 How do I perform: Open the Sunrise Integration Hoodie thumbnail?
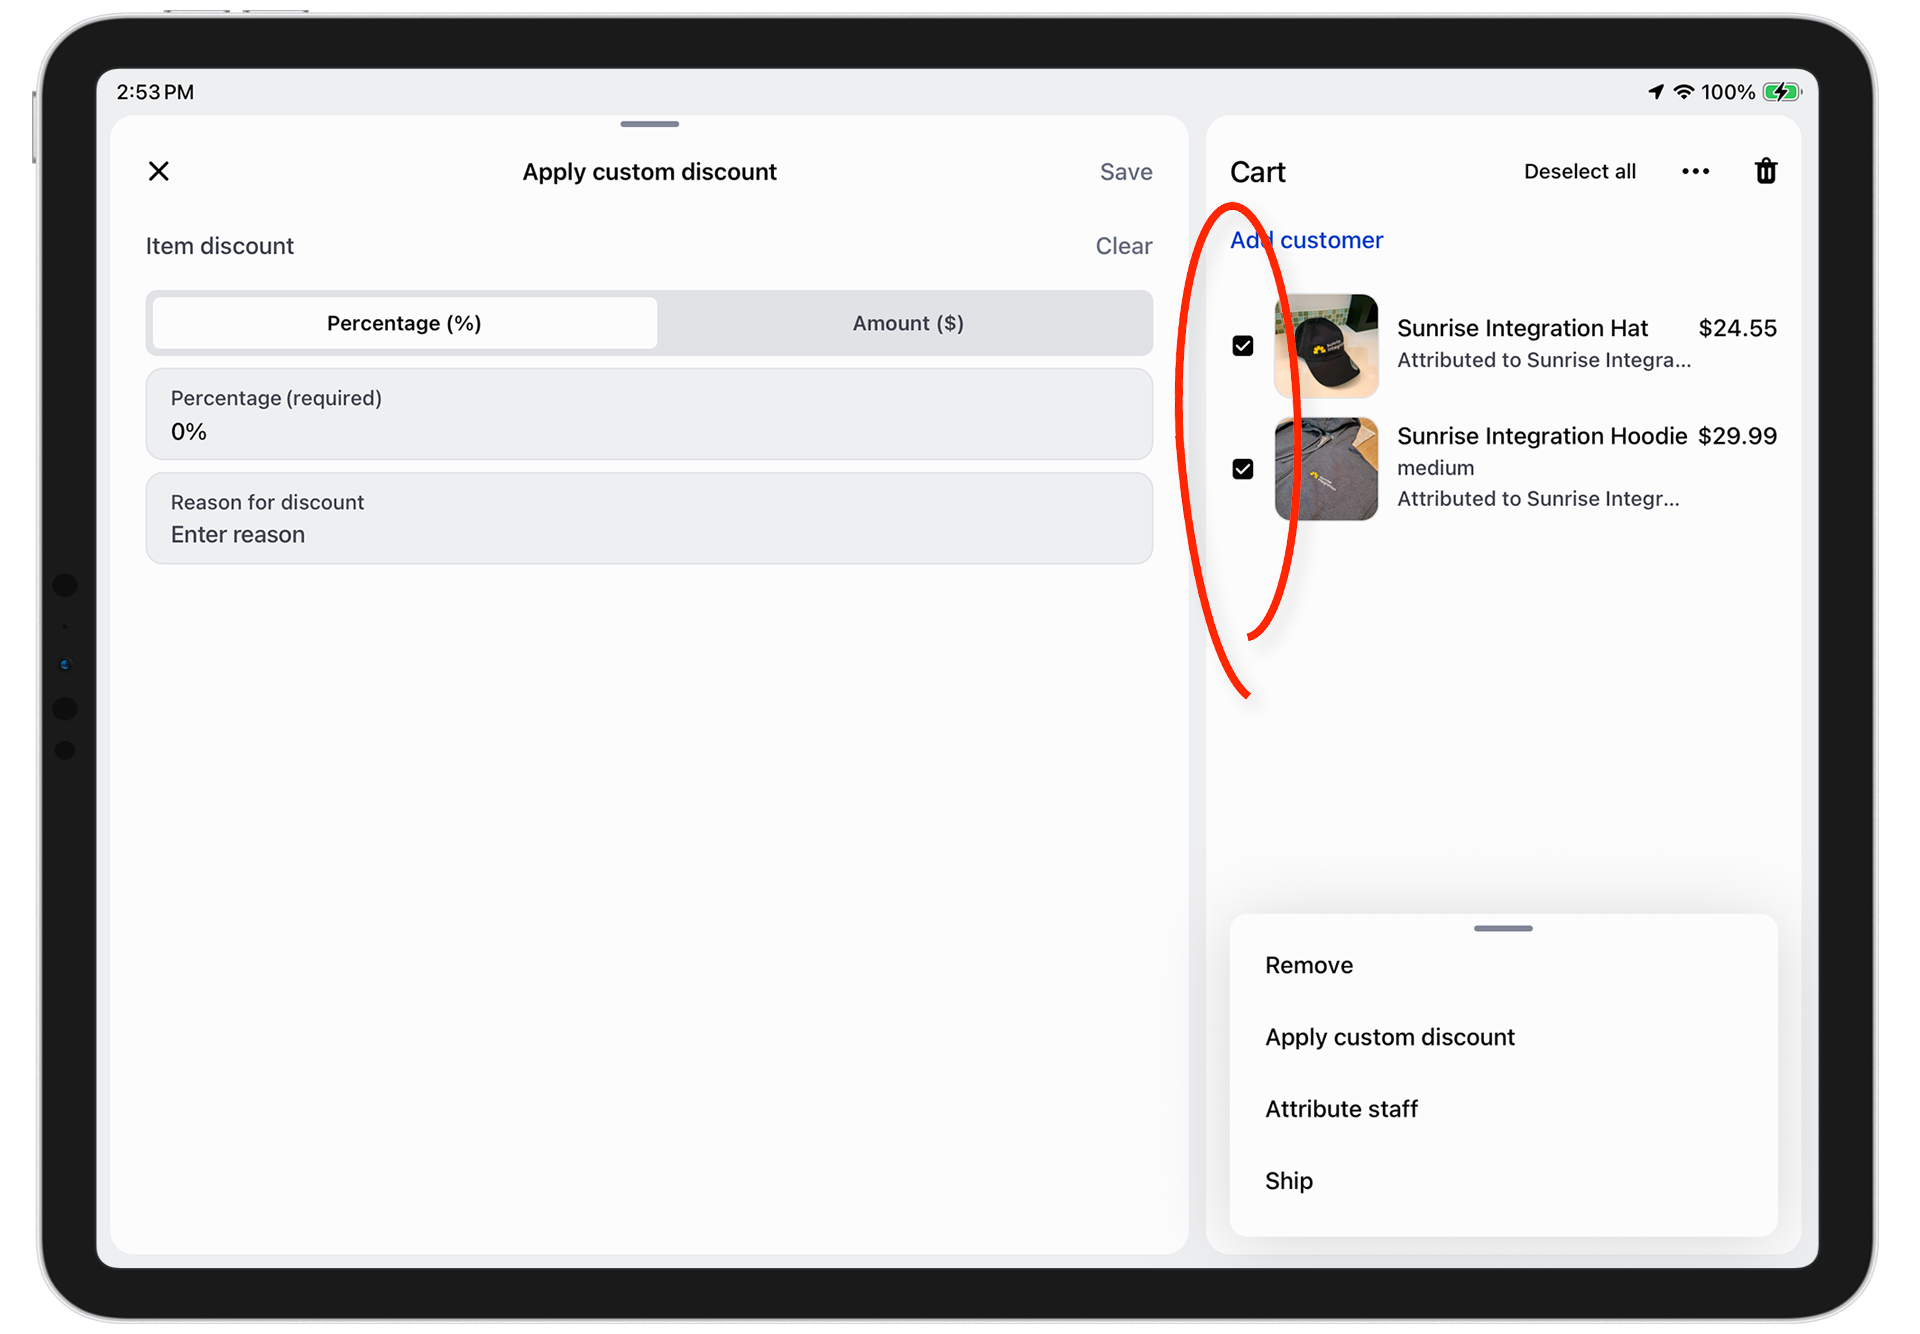(1327, 469)
